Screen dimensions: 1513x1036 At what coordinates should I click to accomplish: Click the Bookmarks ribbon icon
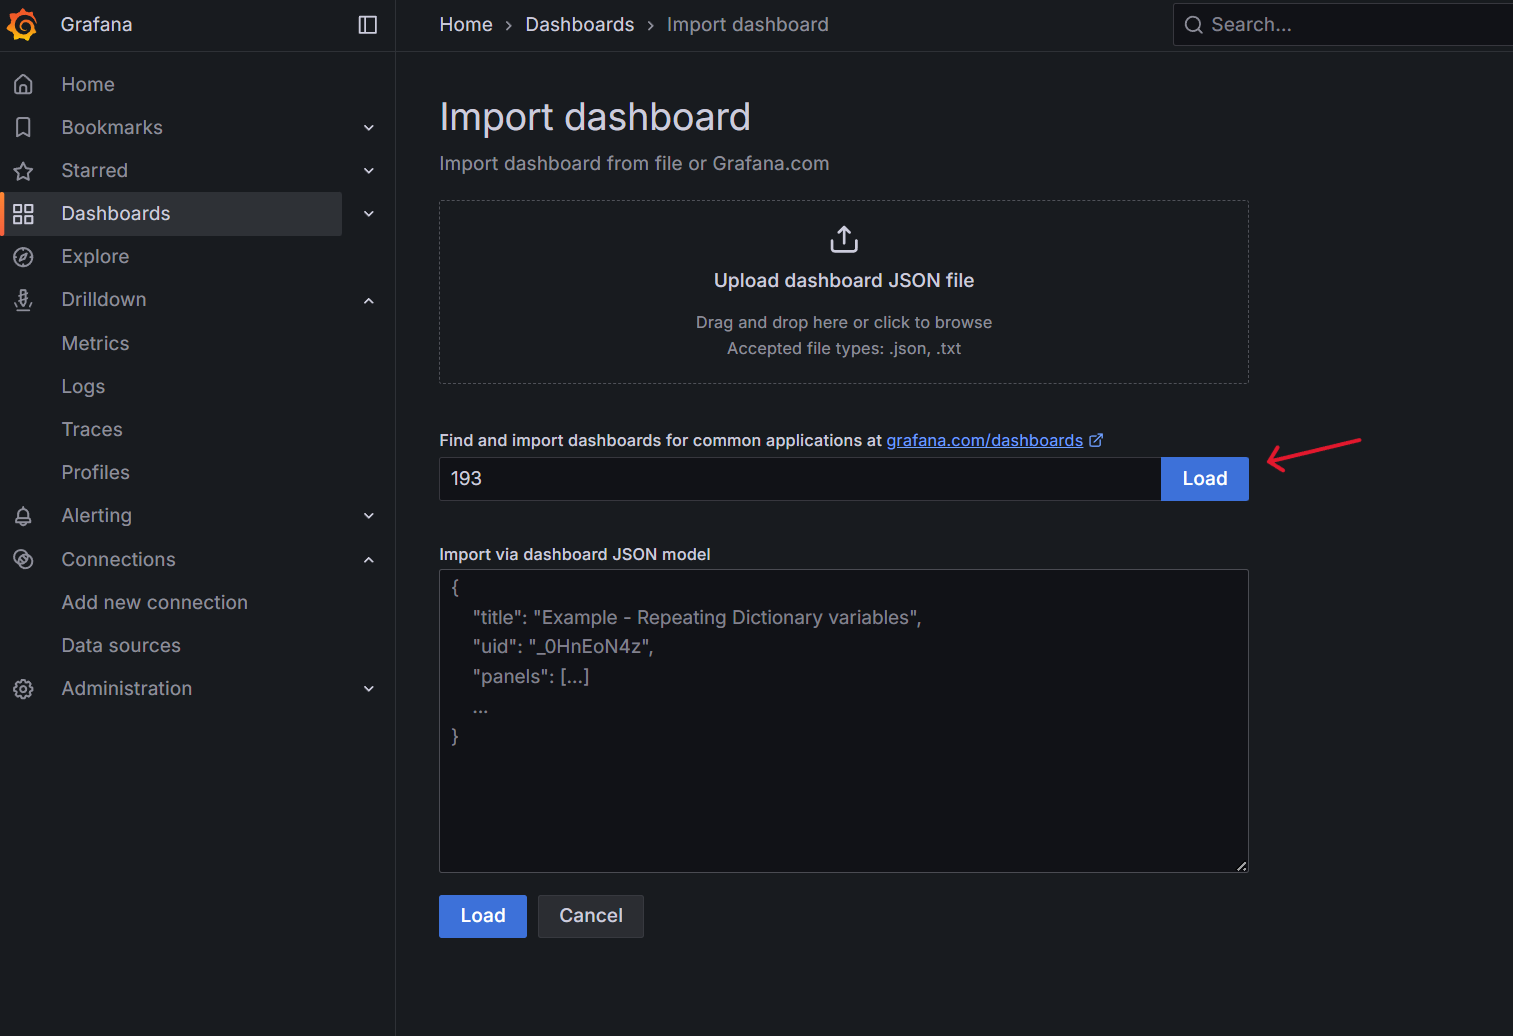(x=23, y=128)
